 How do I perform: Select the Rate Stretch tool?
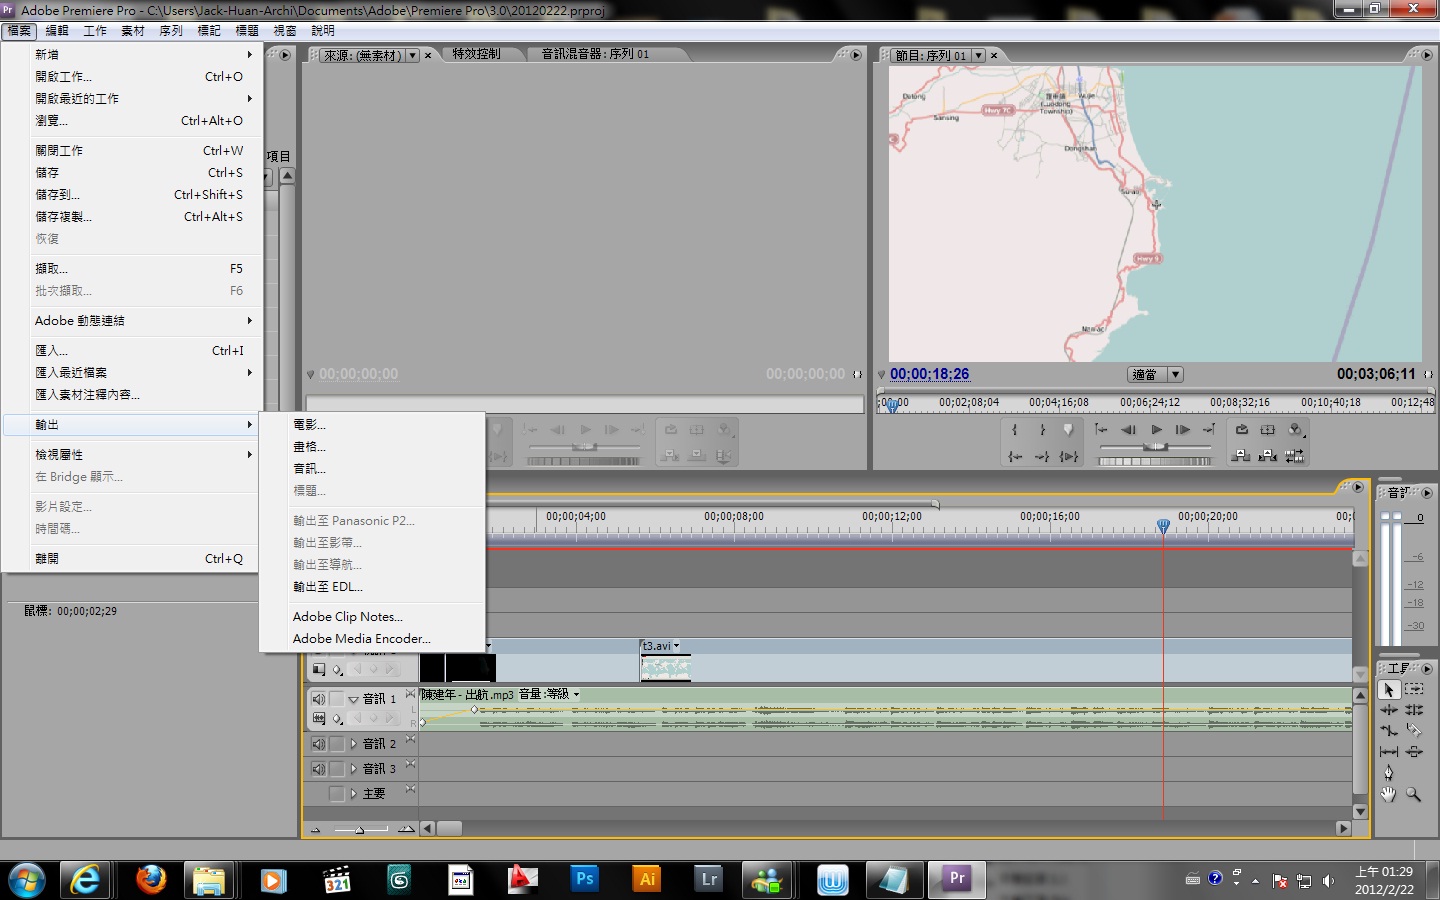[1389, 731]
